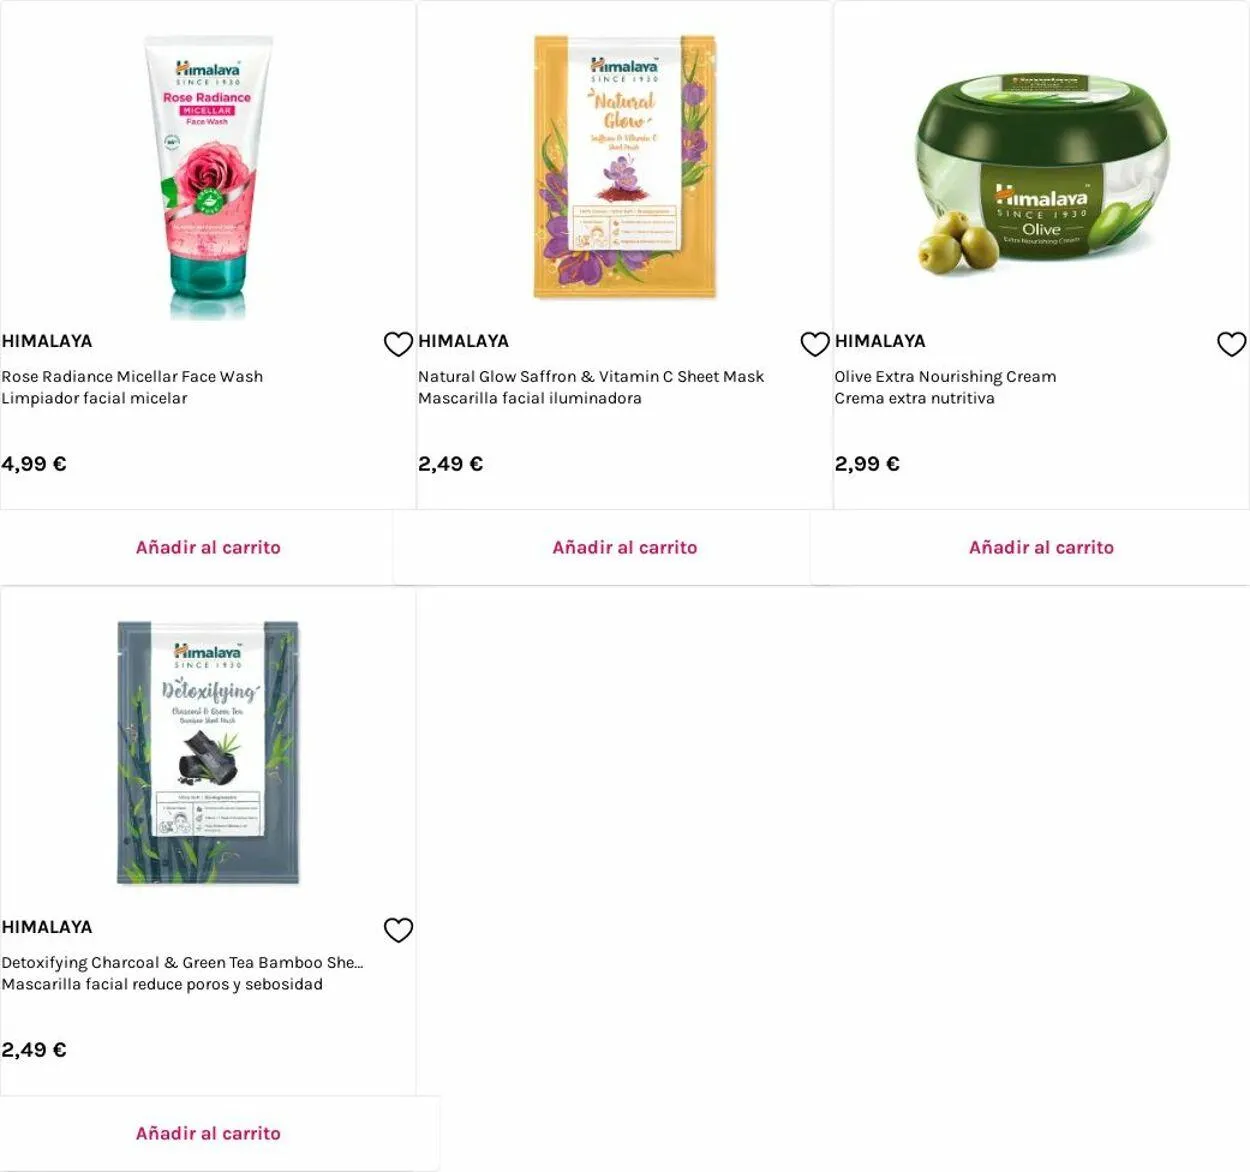Add Detoxifying Charcoal mask to cart

208,1133
